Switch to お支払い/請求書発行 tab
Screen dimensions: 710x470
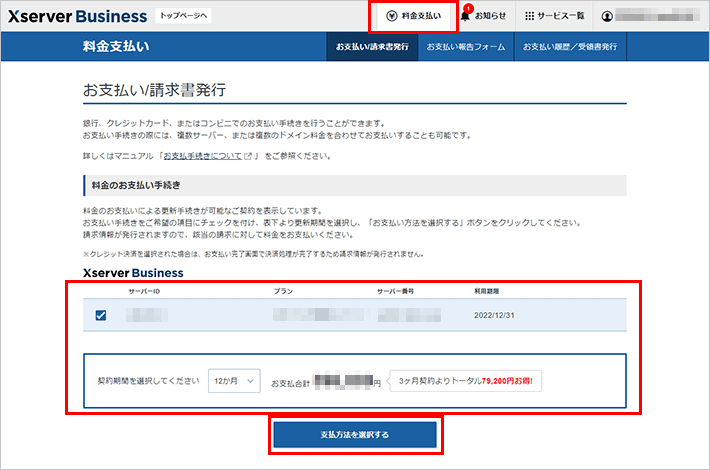372,47
